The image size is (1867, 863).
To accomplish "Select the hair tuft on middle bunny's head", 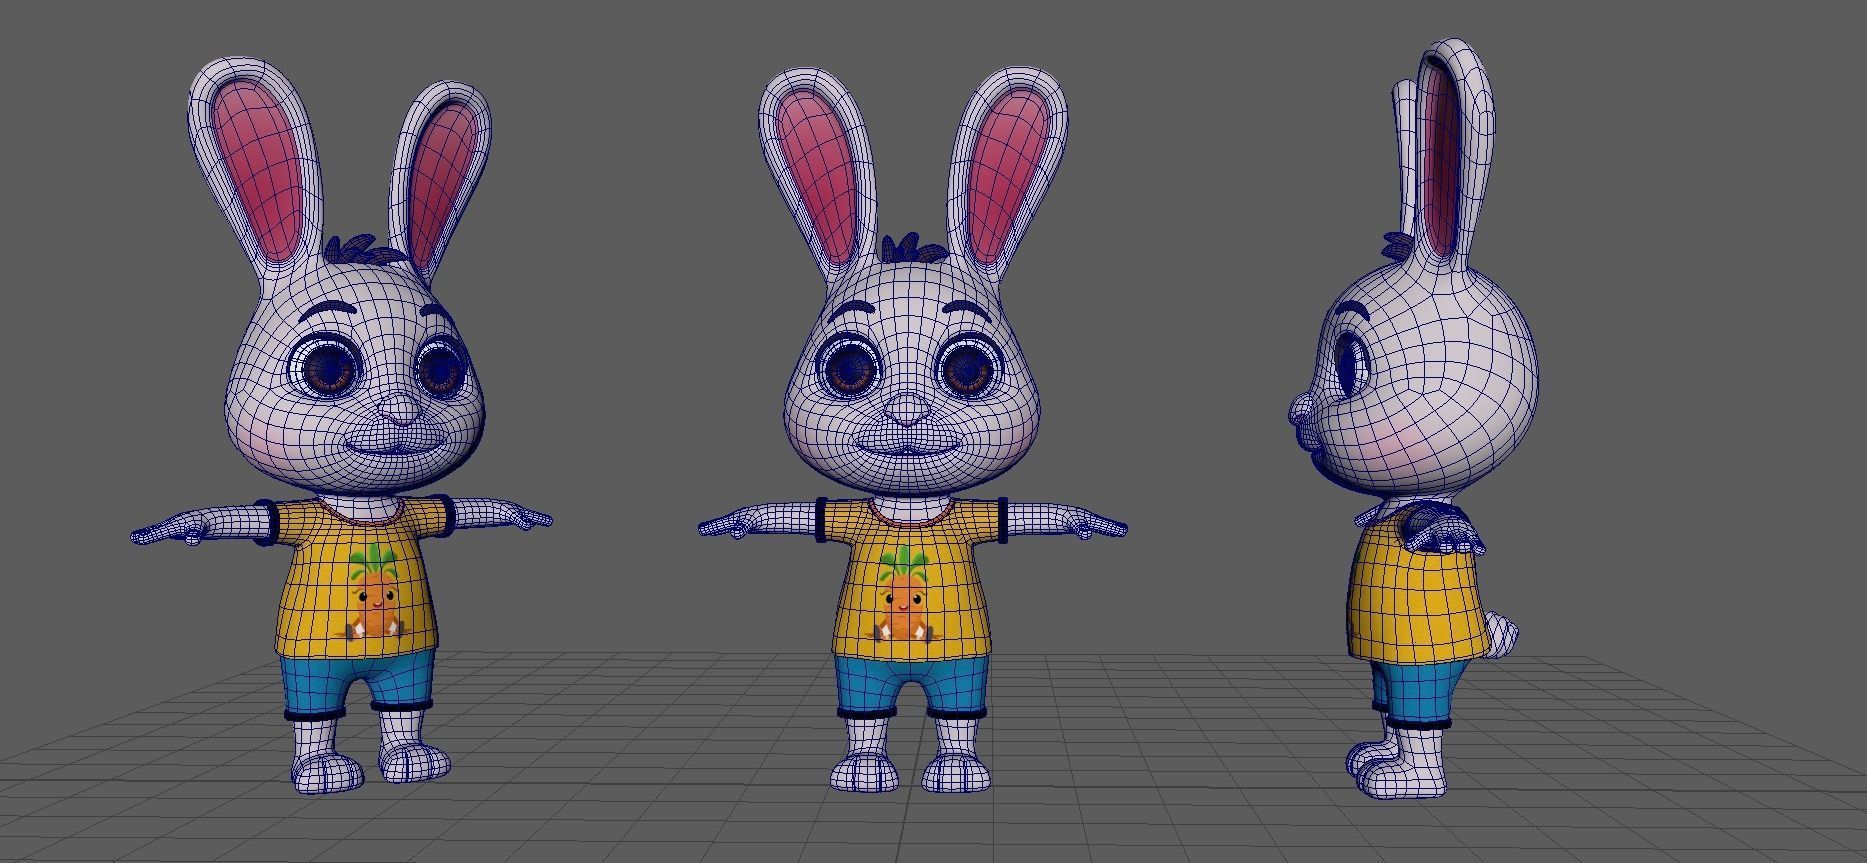I will click(x=915, y=247).
